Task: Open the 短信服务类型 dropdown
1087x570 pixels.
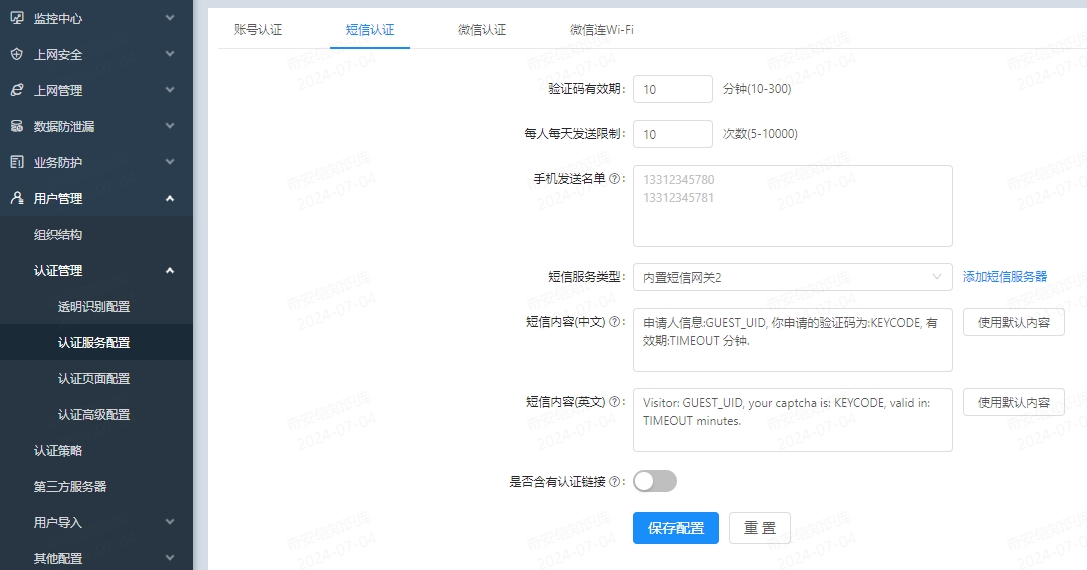Action: (x=792, y=277)
